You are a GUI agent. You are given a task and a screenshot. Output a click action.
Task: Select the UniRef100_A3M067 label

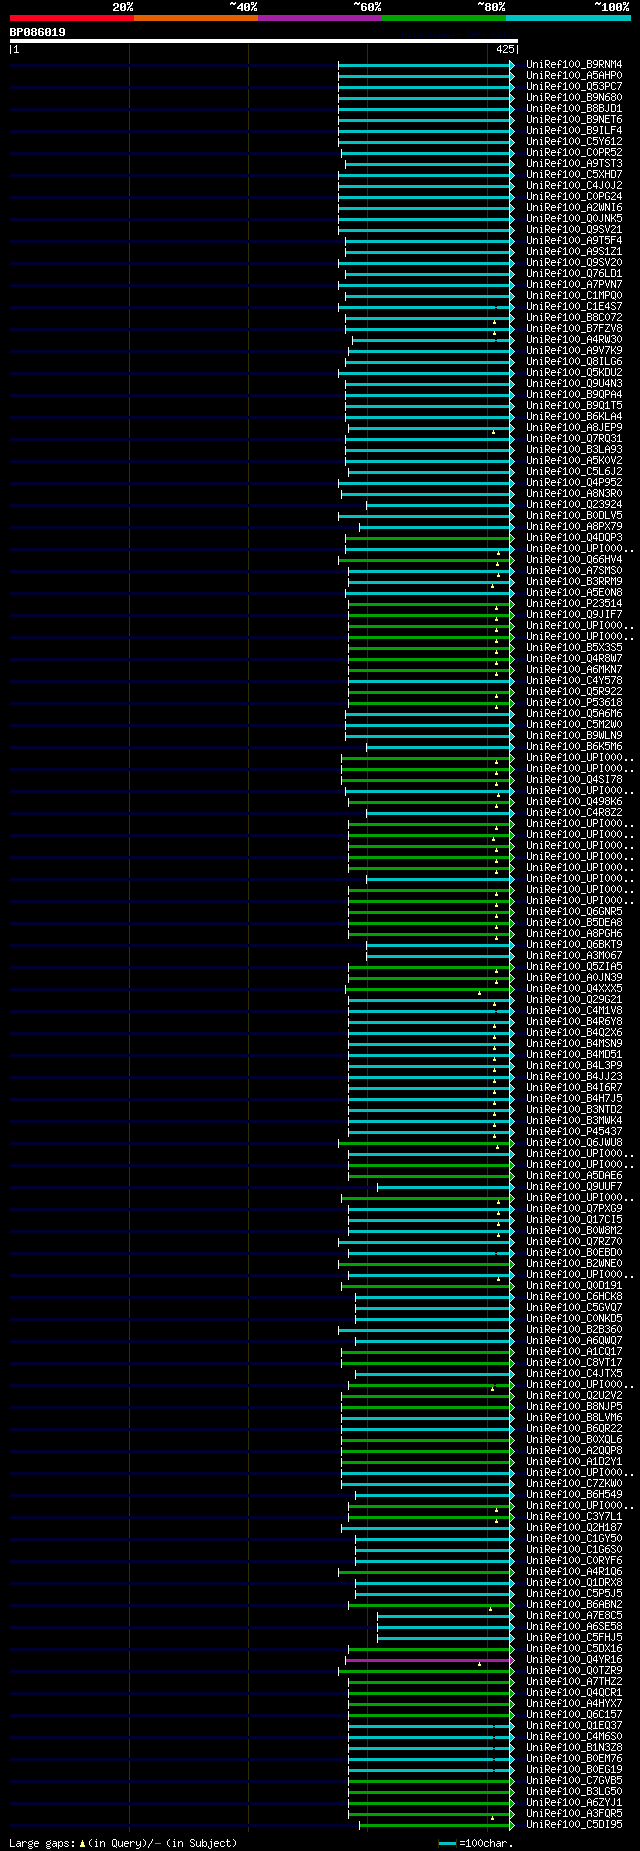click(x=574, y=955)
